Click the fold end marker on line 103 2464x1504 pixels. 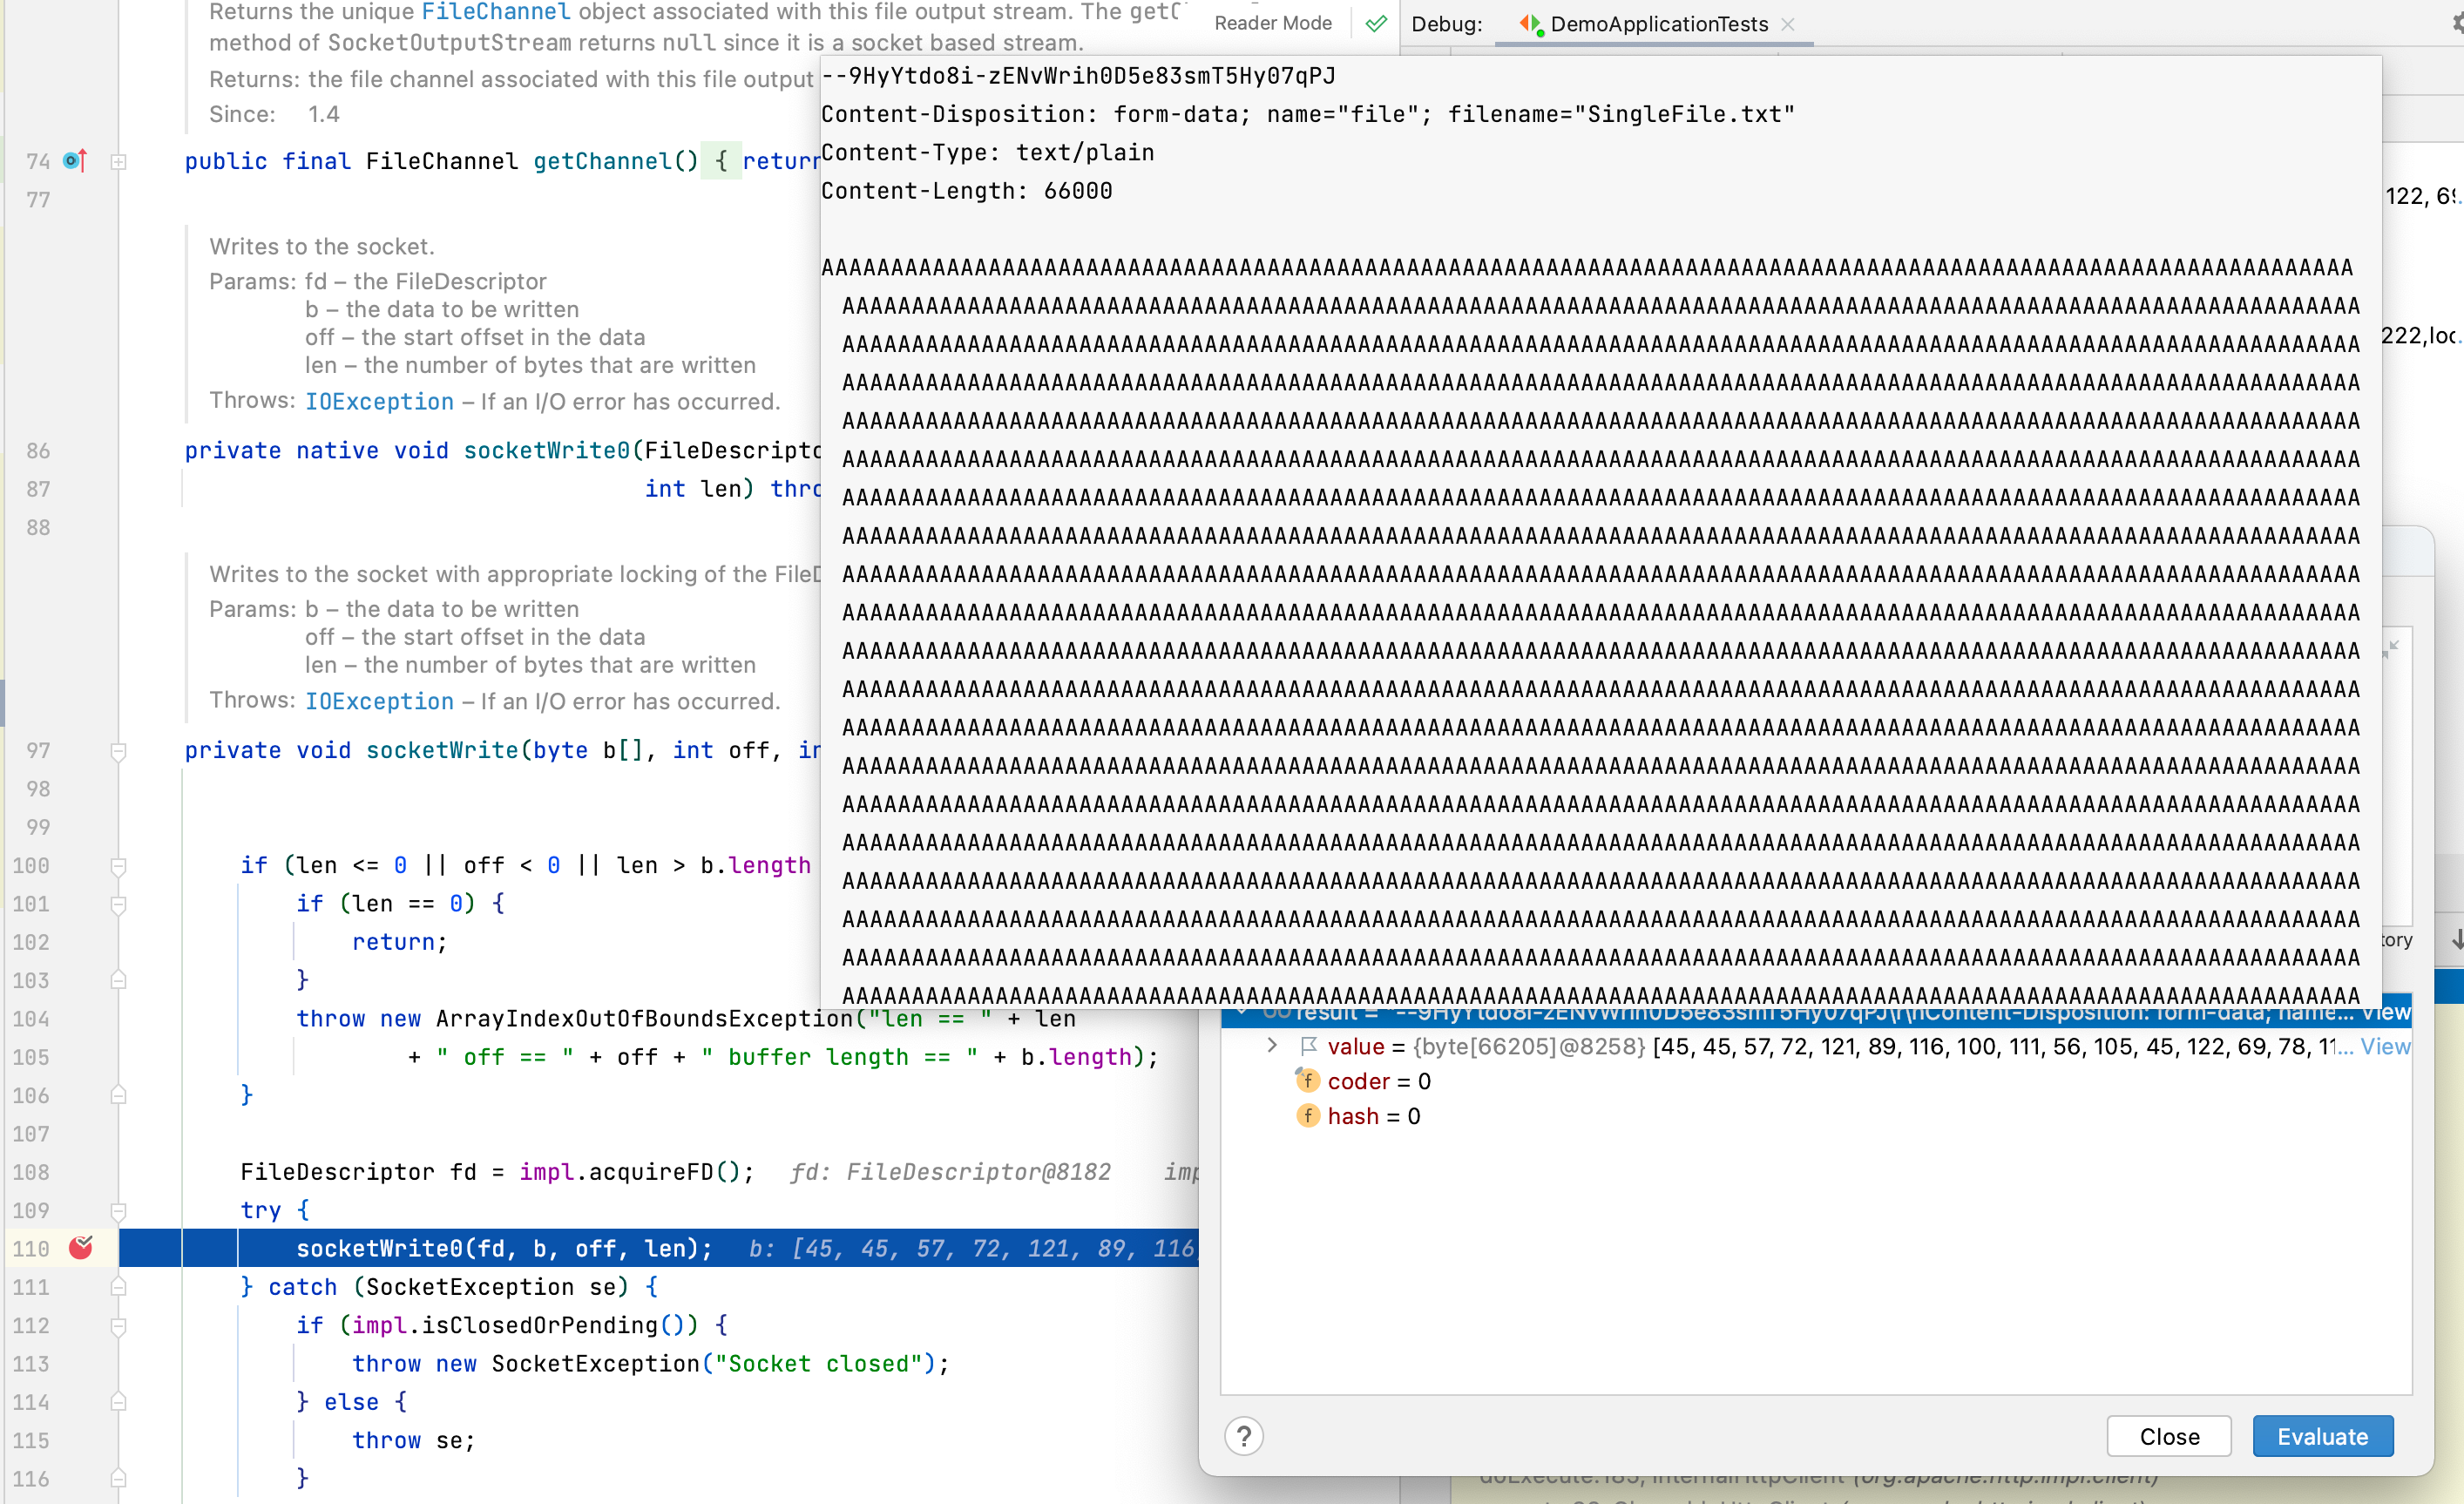(x=118, y=980)
